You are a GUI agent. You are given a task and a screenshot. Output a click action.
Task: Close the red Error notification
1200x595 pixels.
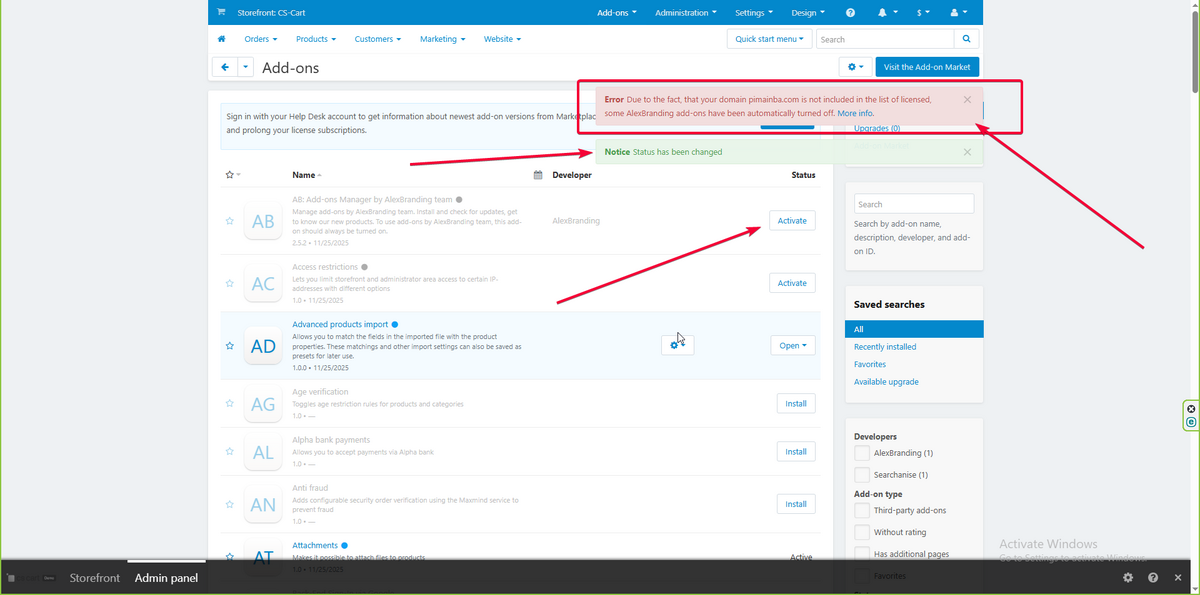coord(967,100)
